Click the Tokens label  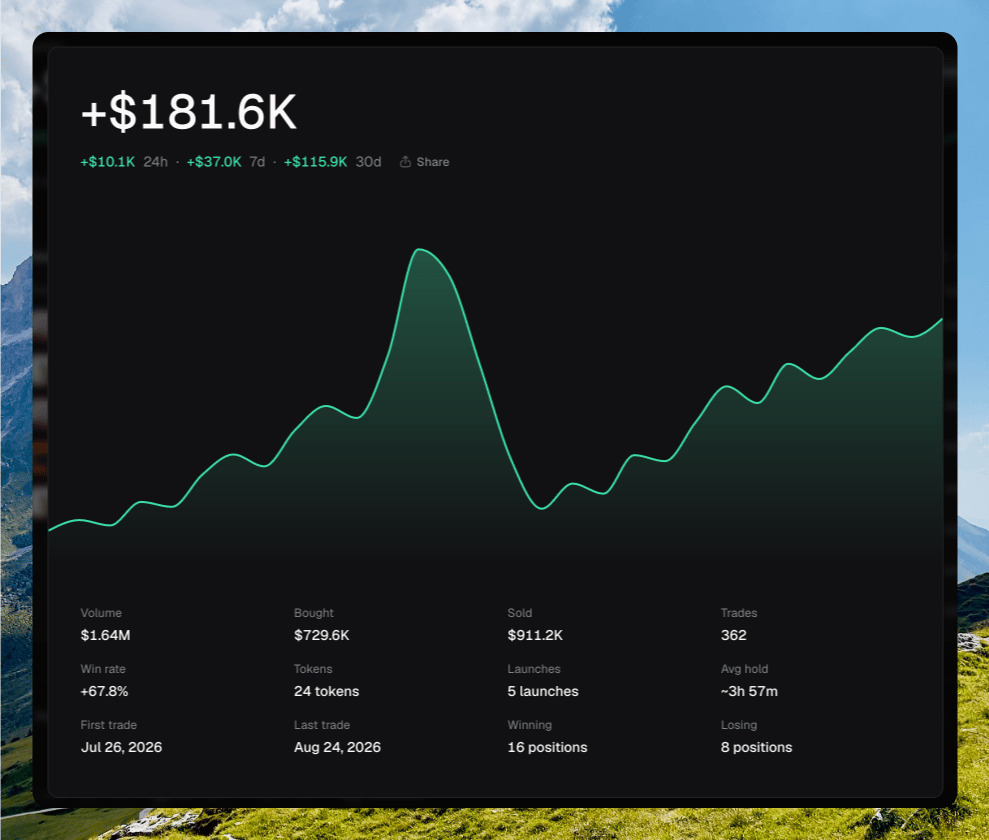coord(313,669)
